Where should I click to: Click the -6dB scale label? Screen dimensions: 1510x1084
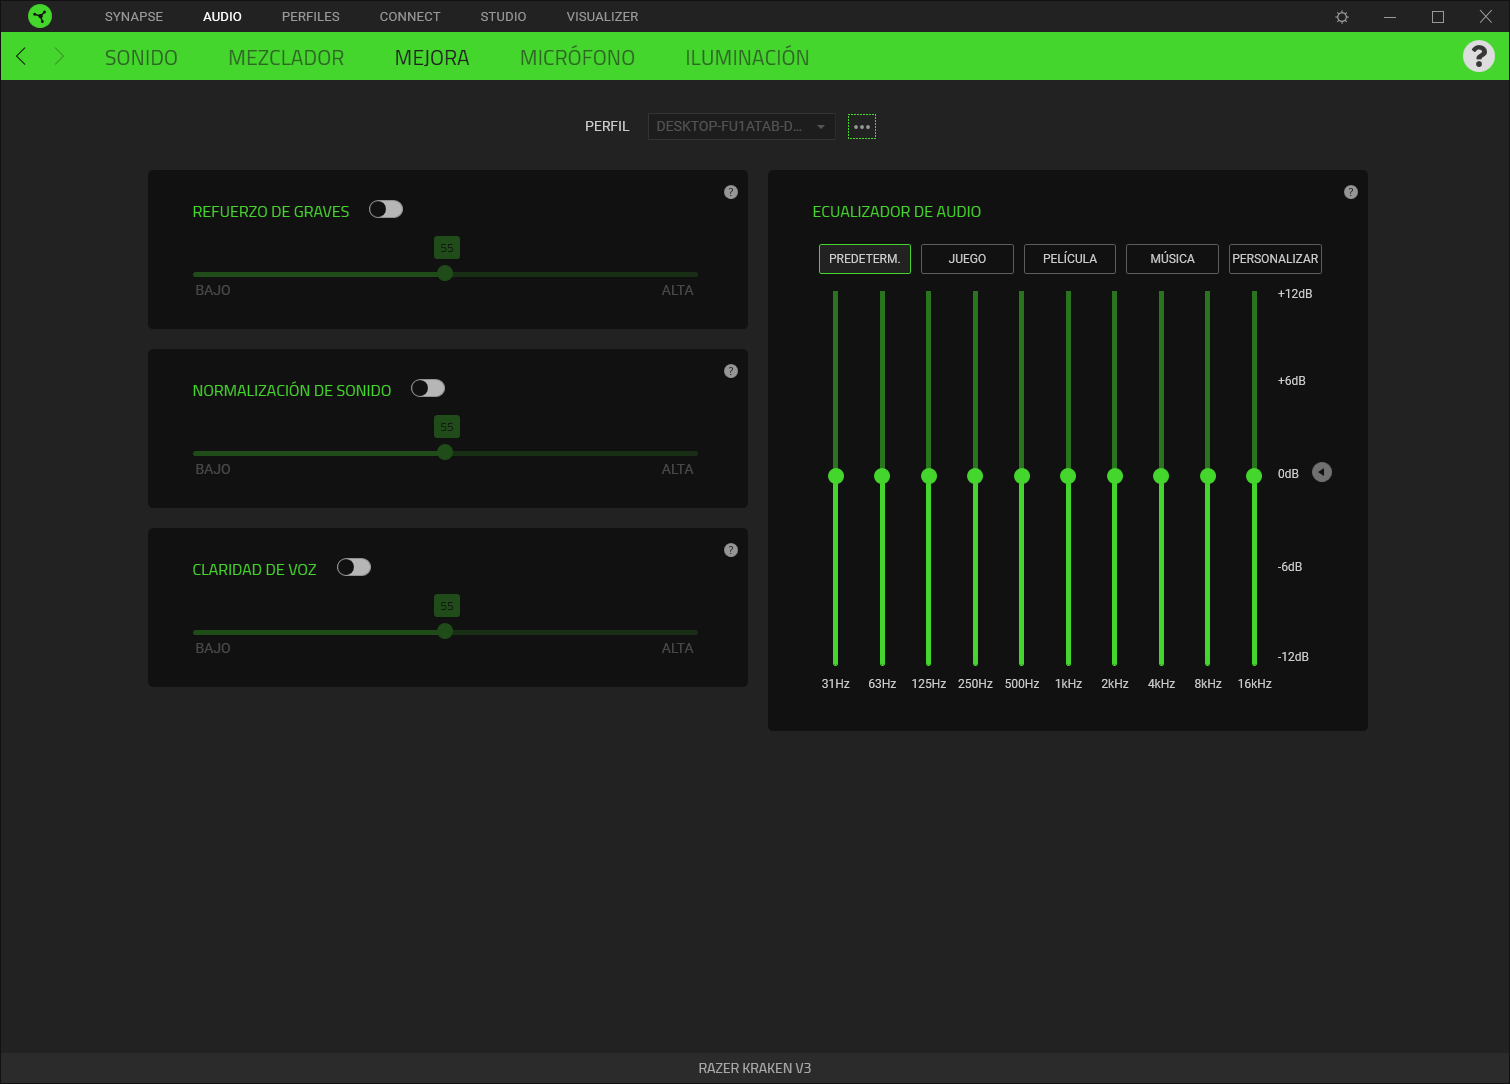(x=1290, y=567)
